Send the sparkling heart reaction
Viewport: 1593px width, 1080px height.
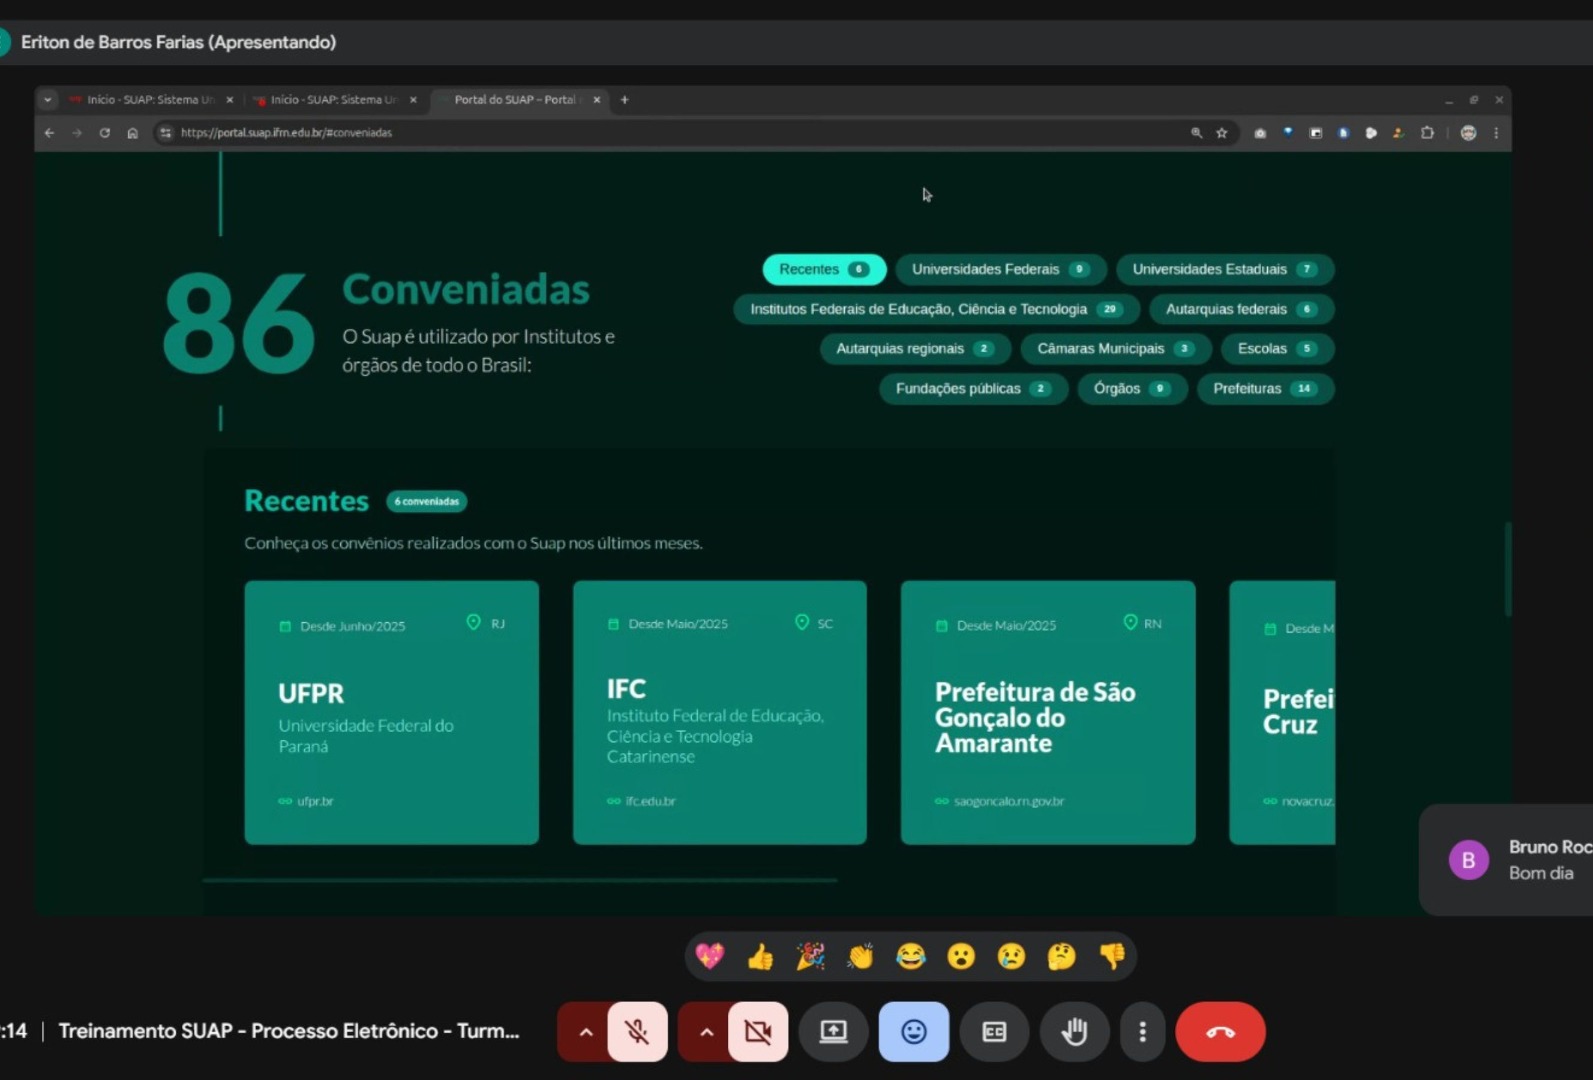(710, 956)
